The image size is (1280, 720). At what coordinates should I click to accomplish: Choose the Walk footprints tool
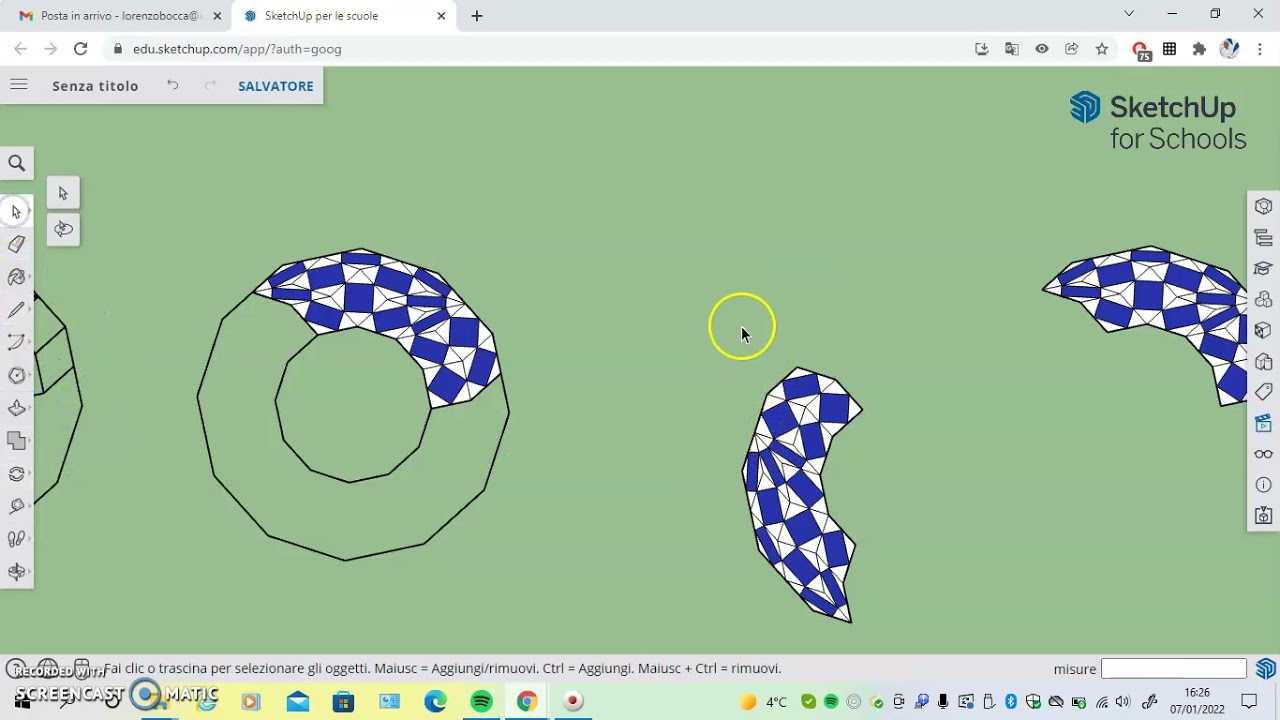click(x=17, y=539)
